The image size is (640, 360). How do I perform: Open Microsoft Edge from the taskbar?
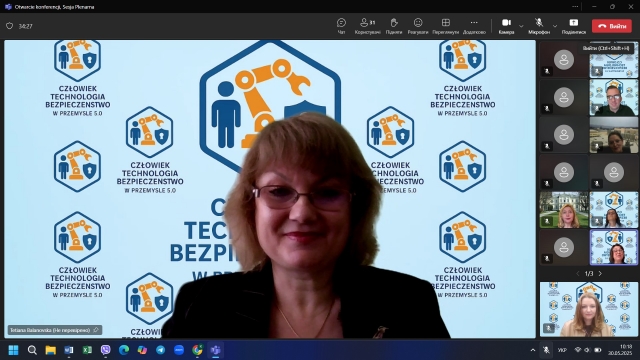click(124, 350)
